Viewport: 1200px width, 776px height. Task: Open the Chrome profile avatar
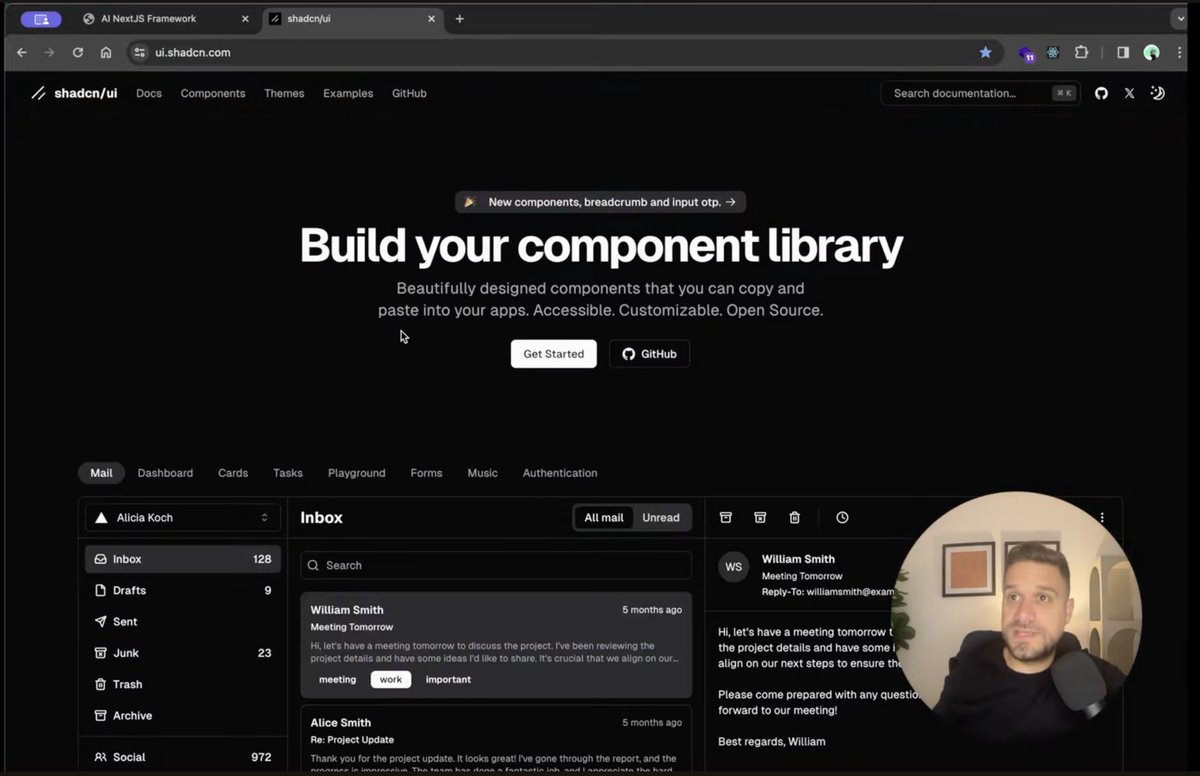point(1152,52)
